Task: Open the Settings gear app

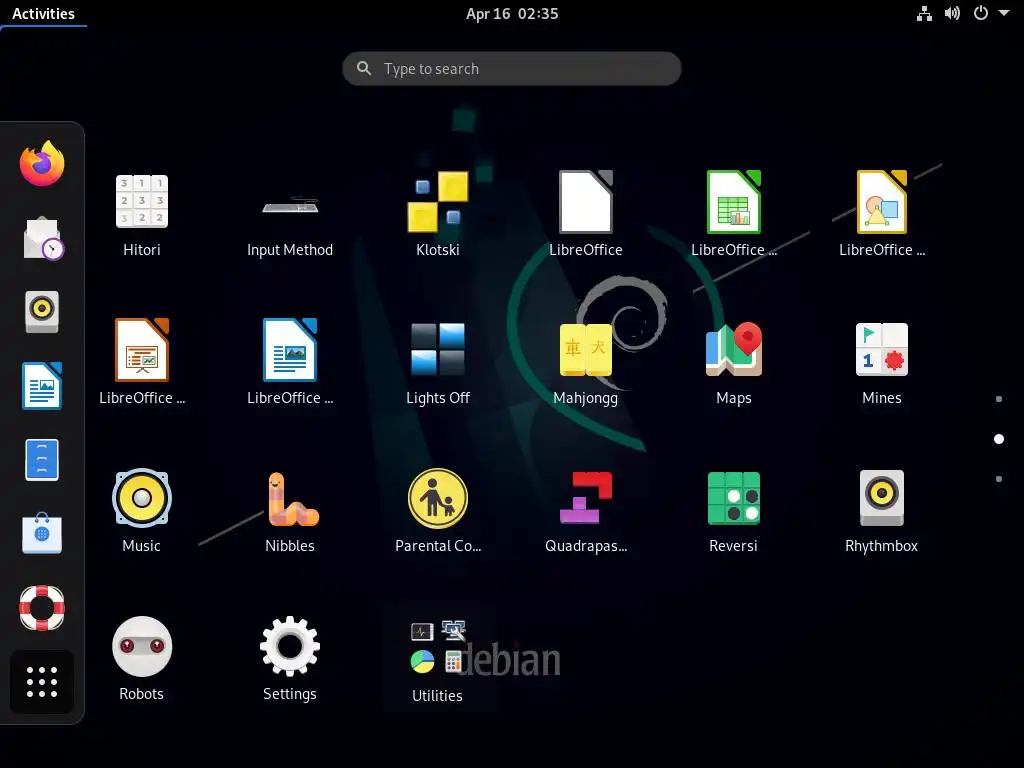Action: 290,660
